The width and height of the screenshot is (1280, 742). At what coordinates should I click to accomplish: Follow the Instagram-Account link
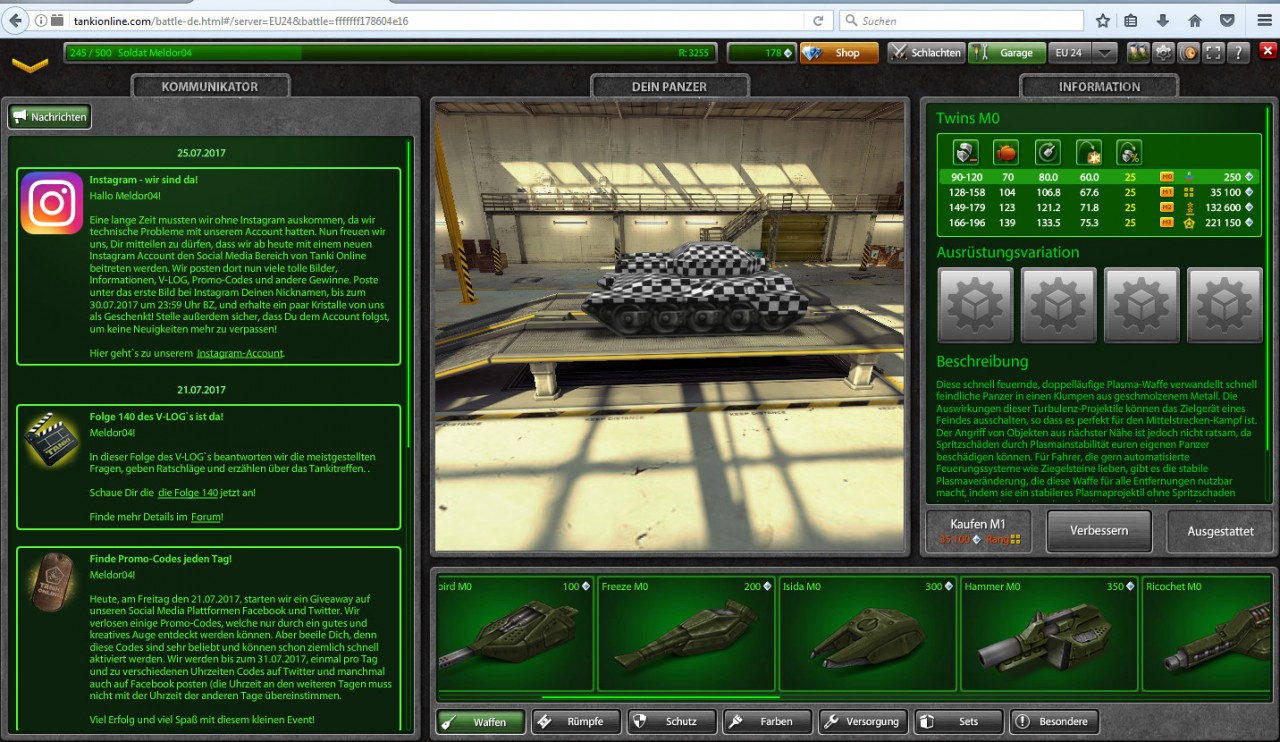tap(240, 353)
